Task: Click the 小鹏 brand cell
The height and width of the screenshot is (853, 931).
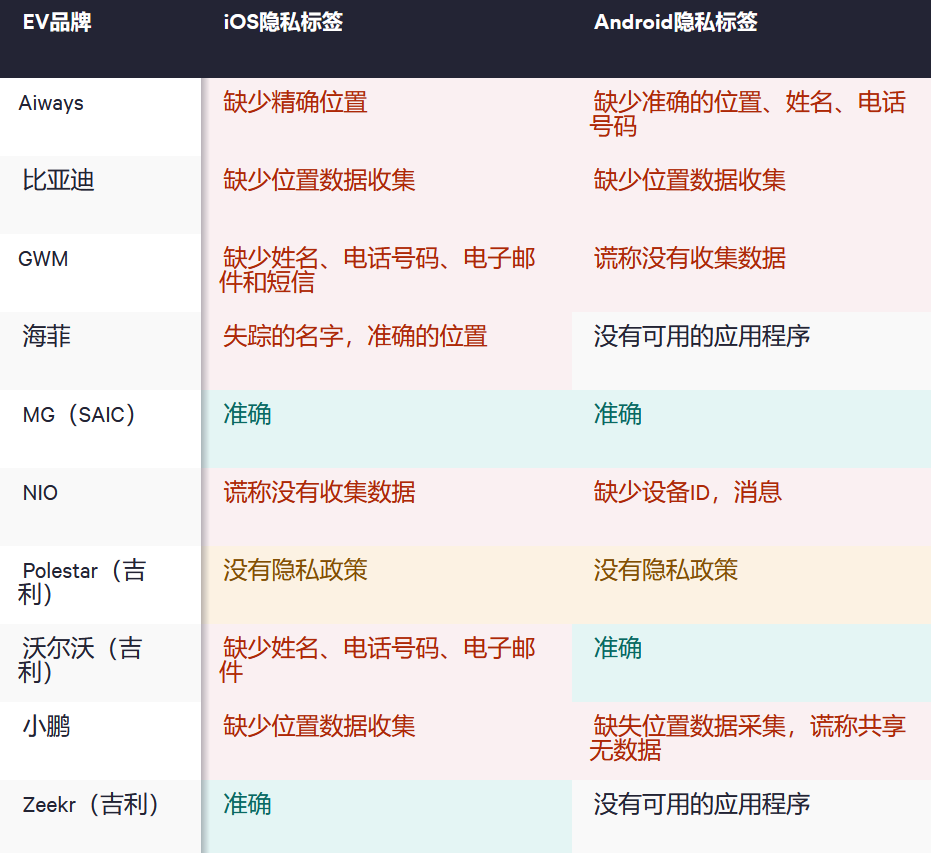Action: click(x=47, y=727)
